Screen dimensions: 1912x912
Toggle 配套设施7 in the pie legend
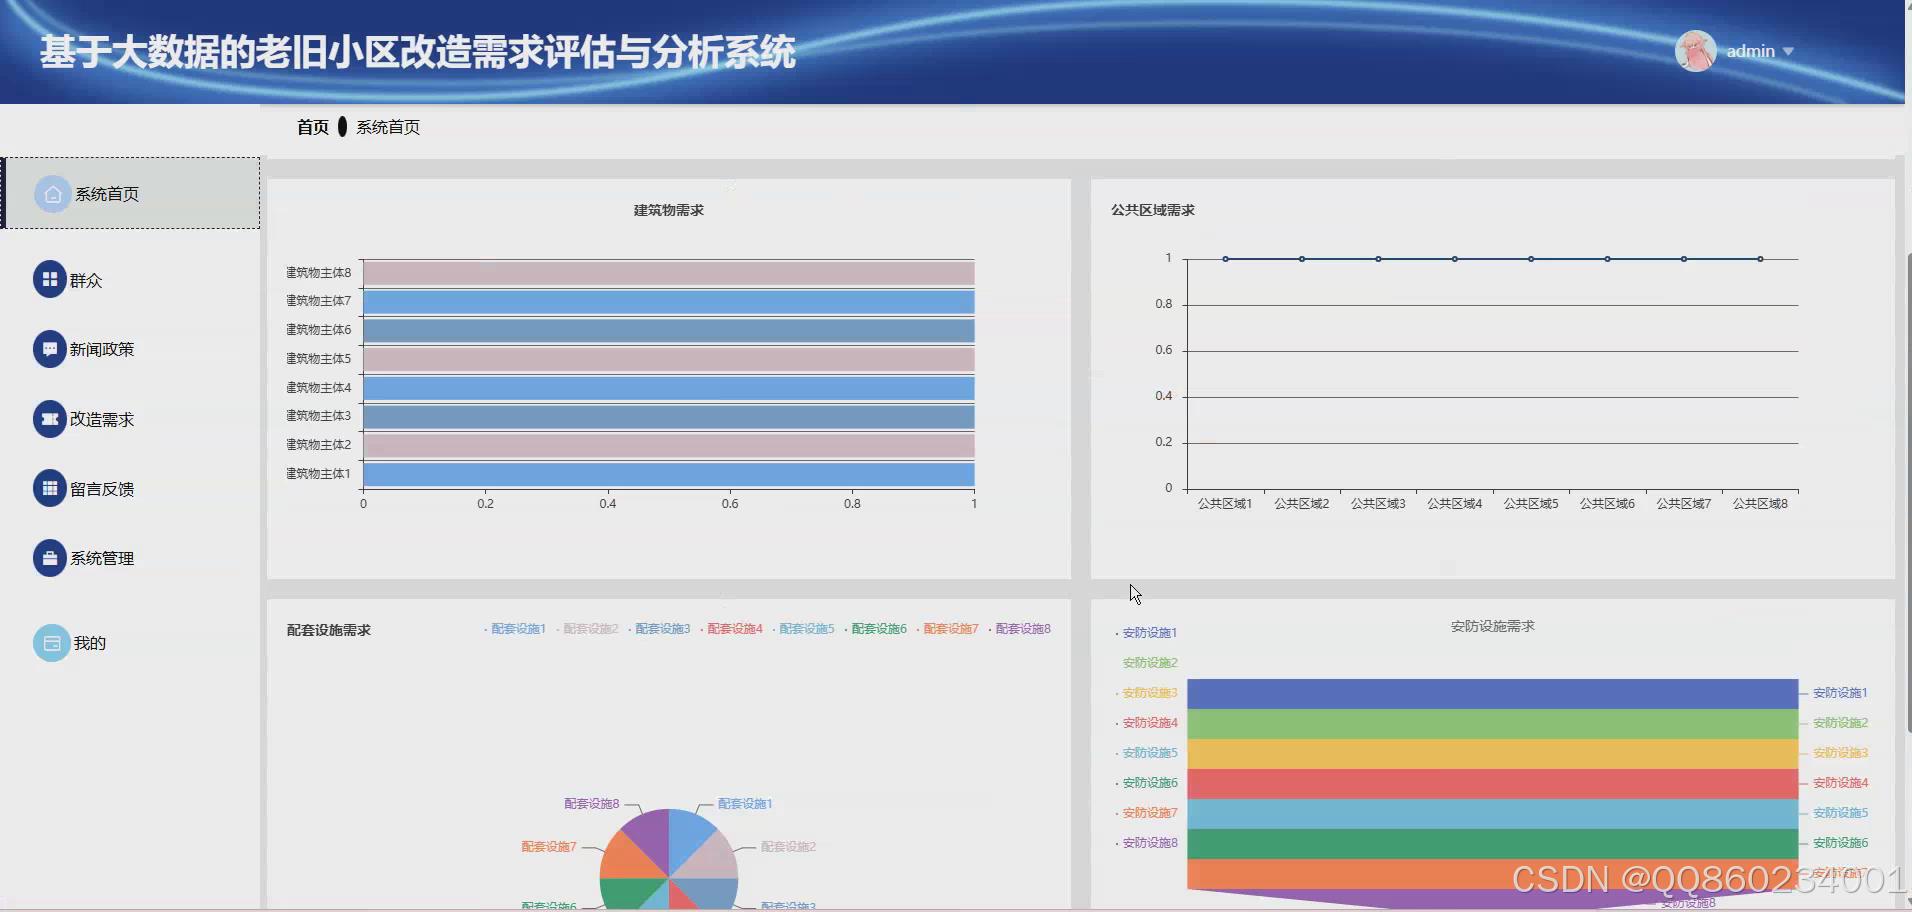(947, 629)
